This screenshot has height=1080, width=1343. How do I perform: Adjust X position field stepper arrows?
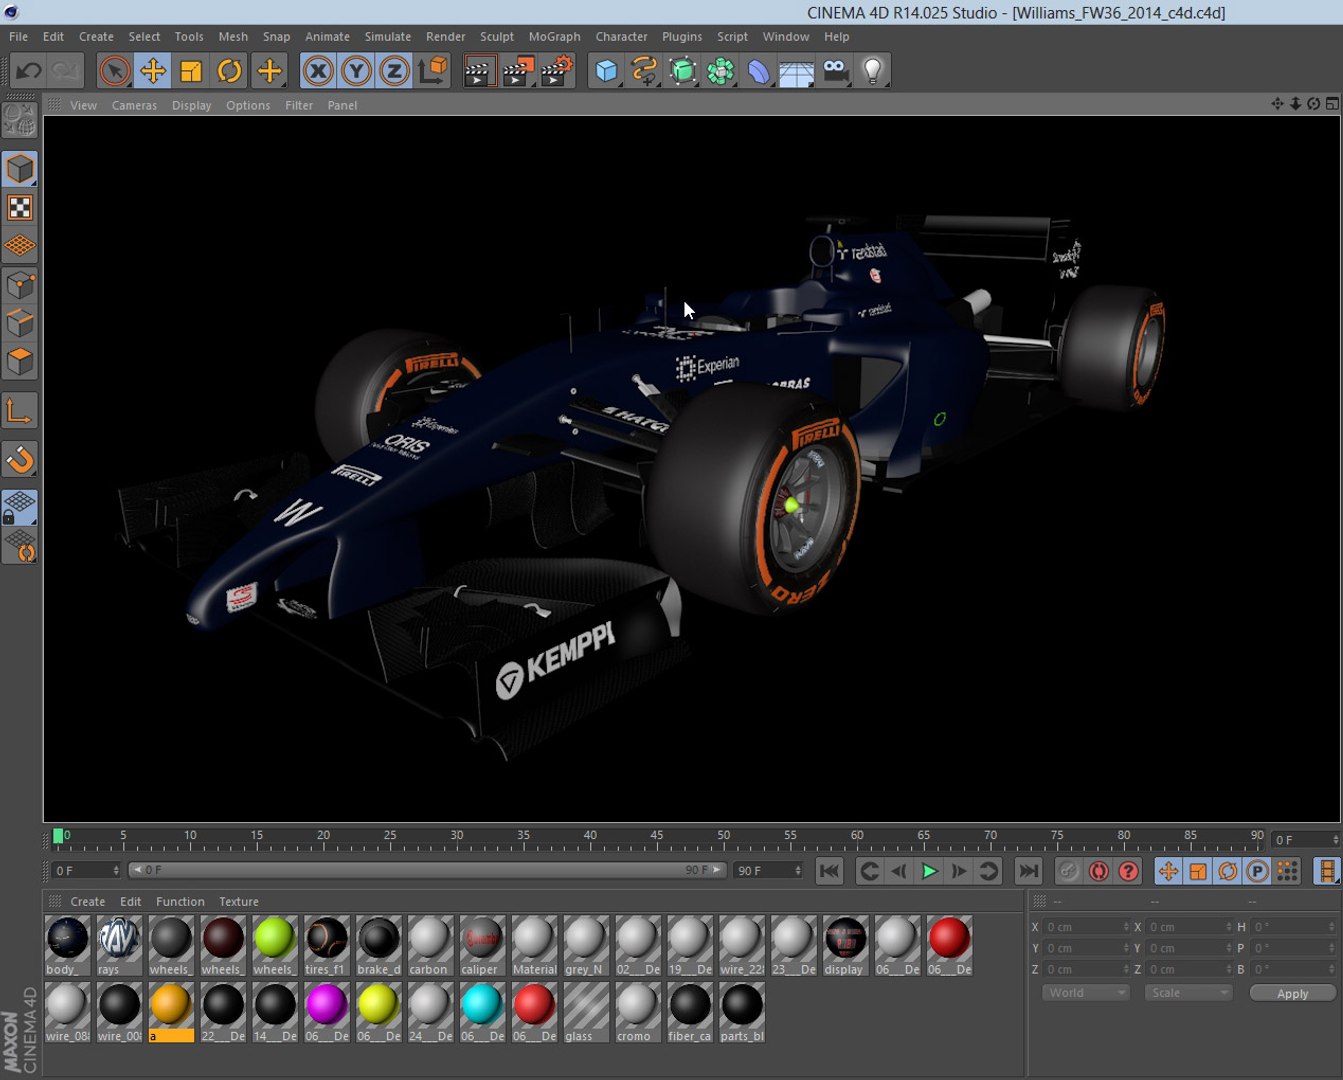click(1126, 927)
